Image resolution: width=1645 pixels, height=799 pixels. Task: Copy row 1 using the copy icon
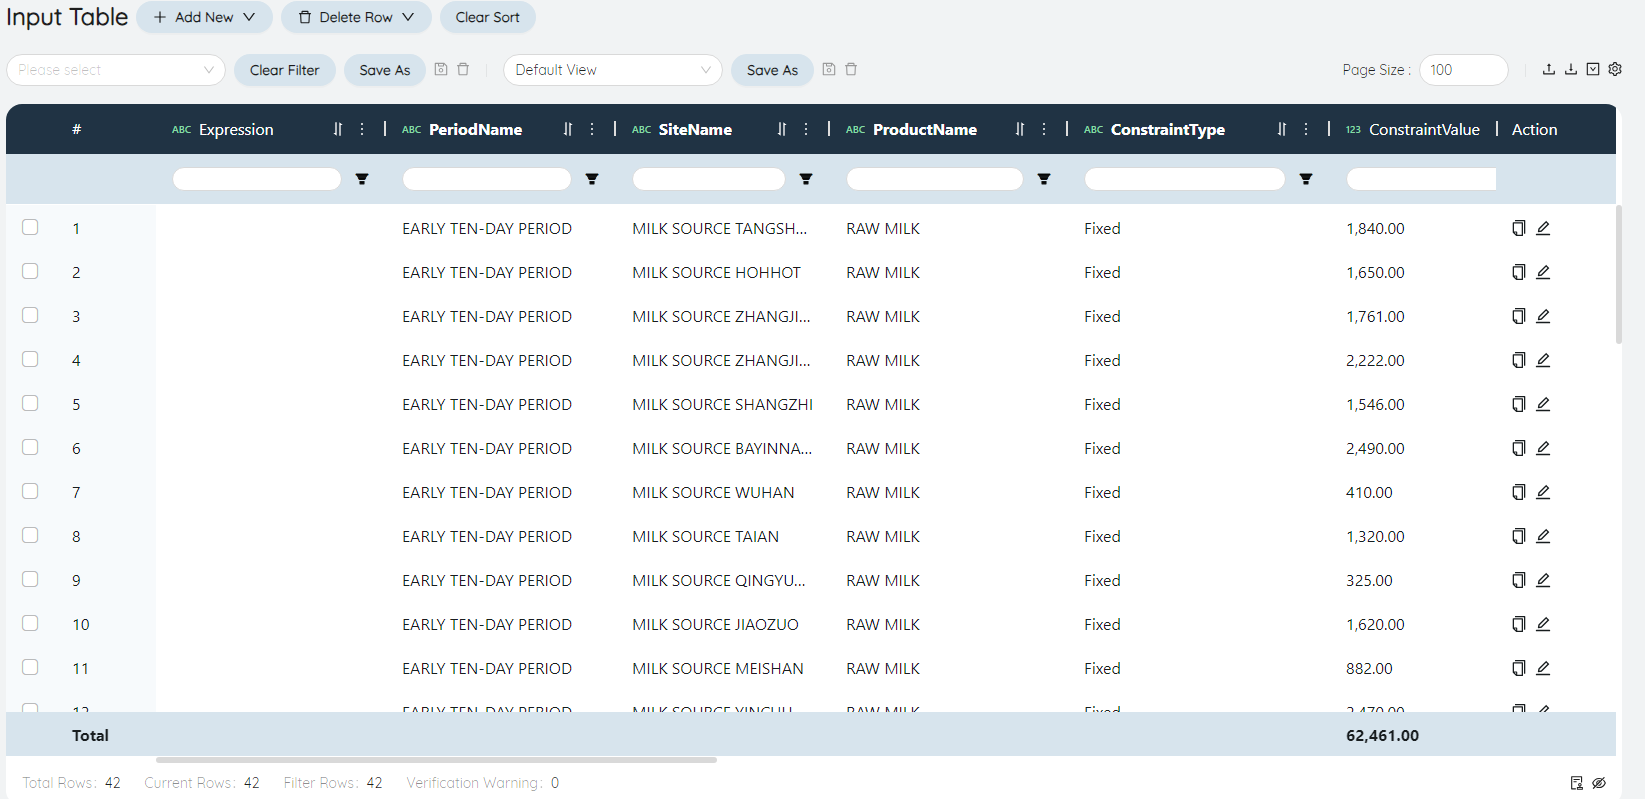click(1518, 228)
